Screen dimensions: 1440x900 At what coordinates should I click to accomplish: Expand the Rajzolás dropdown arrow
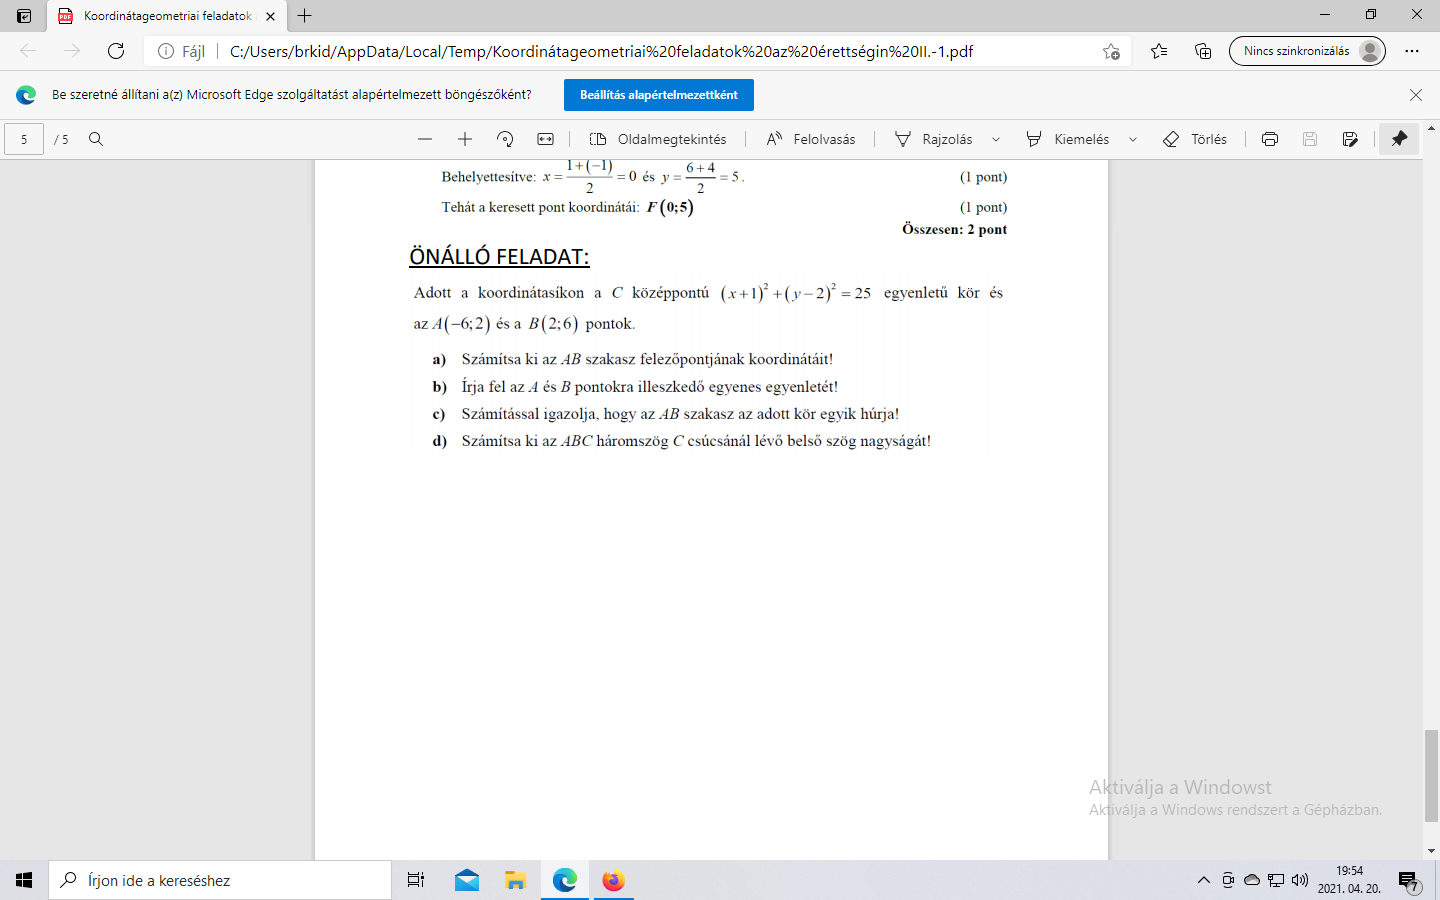996,139
